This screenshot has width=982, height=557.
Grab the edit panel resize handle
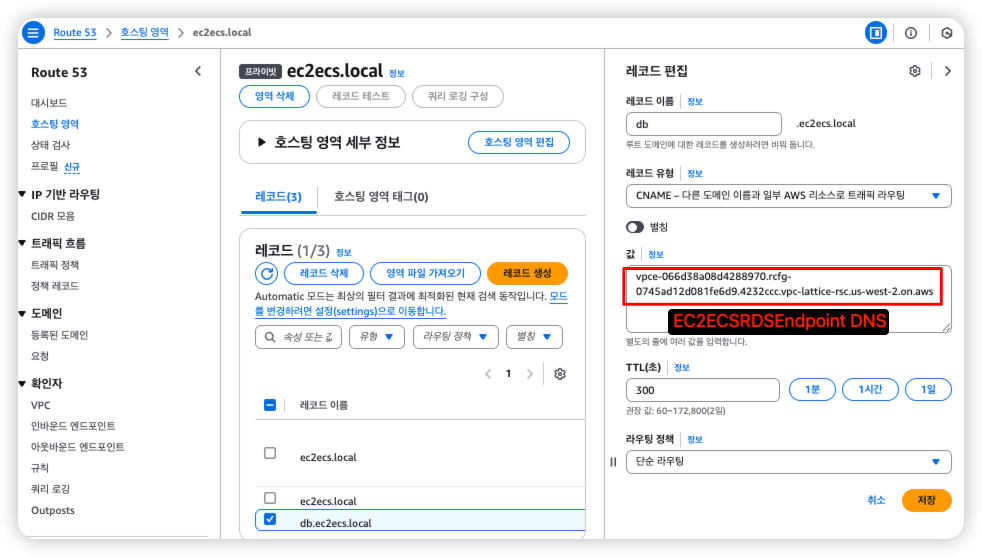613,462
